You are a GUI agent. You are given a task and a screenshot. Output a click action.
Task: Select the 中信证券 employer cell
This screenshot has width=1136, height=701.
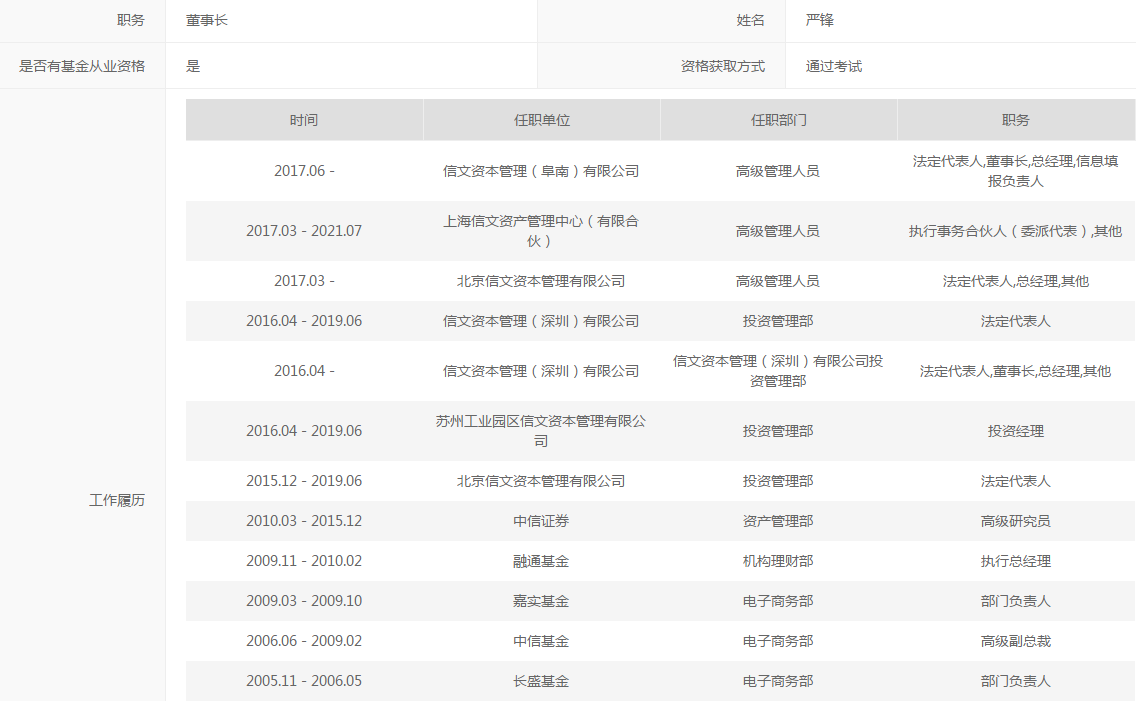coord(541,521)
